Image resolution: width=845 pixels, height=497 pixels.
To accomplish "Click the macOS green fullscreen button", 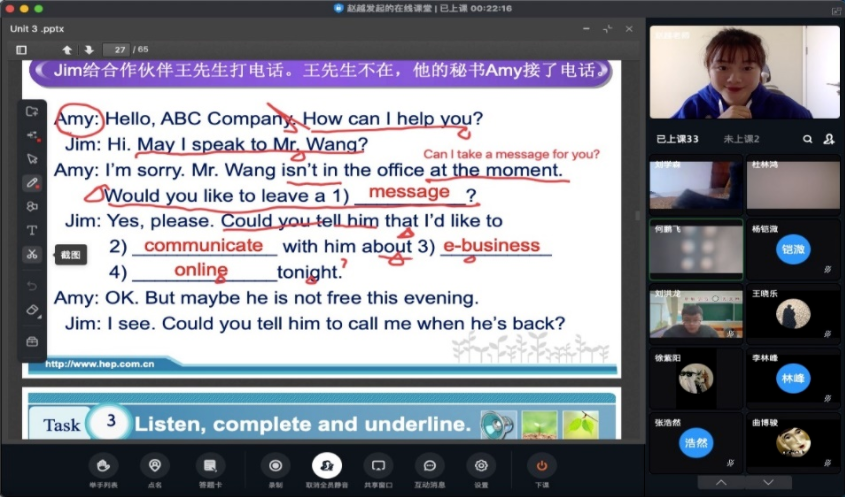I will 38,9.
